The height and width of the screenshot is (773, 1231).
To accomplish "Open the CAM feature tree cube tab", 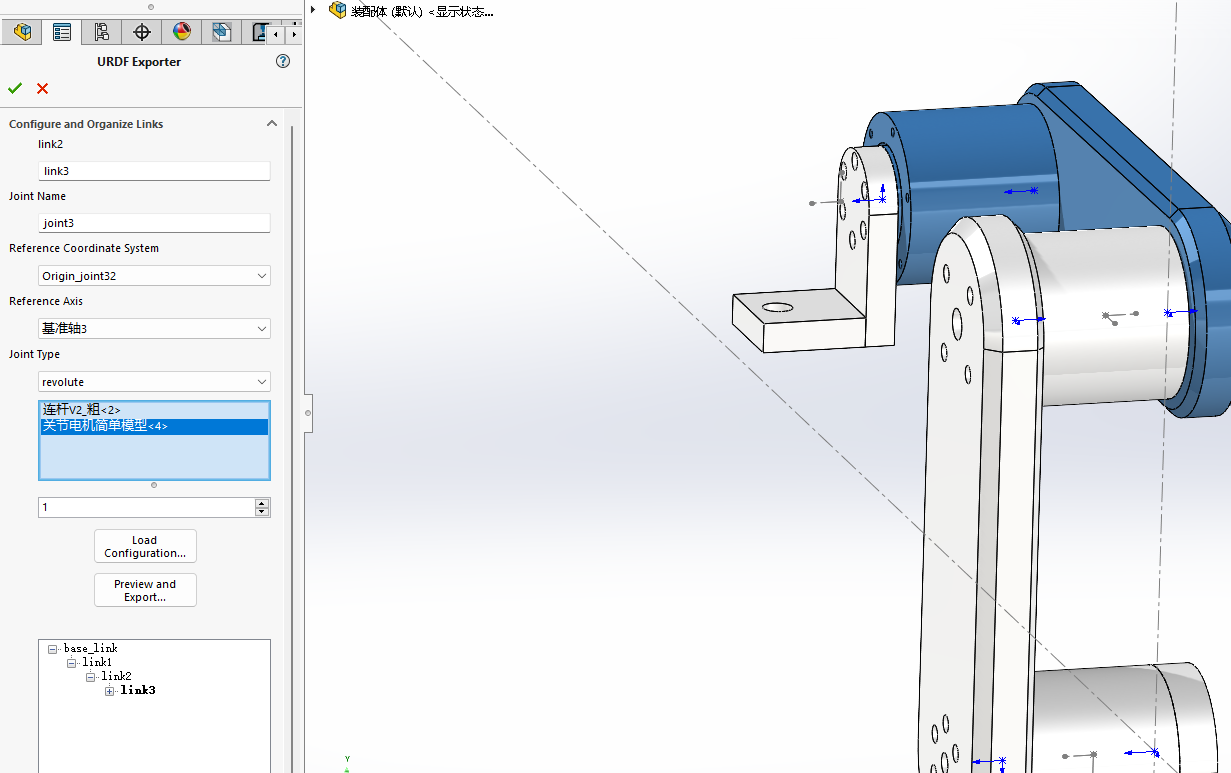I will [221, 32].
